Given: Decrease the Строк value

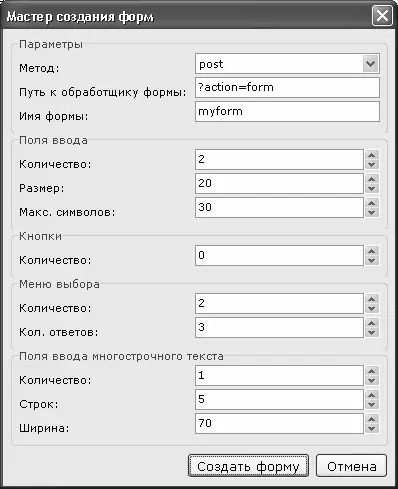Looking at the screenshot, I should pyautogui.click(x=372, y=404).
